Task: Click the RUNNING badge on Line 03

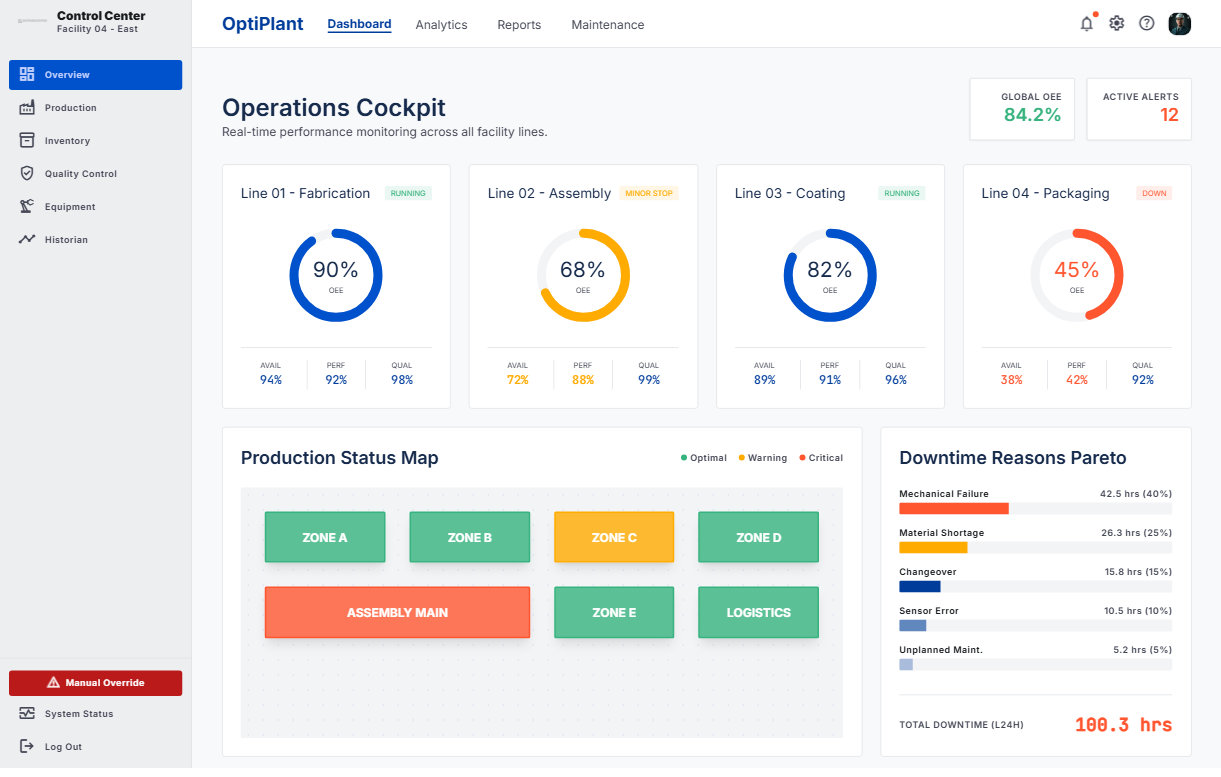Action: coord(902,193)
